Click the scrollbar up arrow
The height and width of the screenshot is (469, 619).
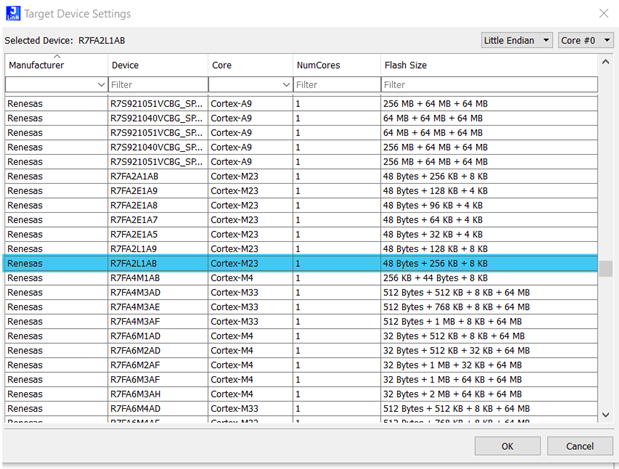pos(605,62)
